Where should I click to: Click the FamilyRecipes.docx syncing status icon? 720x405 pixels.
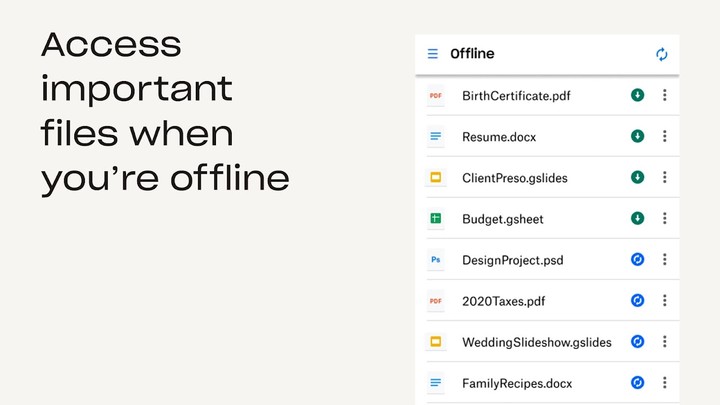(x=637, y=382)
